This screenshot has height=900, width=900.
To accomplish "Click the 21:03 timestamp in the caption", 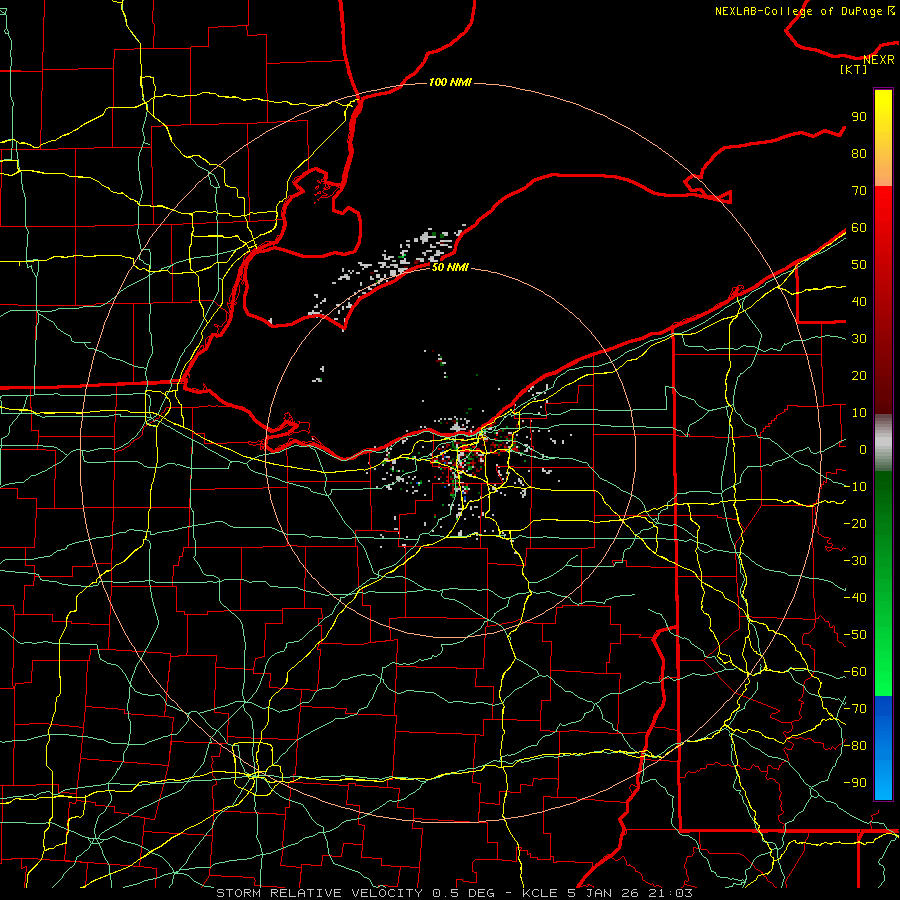I will coord(670,893).
